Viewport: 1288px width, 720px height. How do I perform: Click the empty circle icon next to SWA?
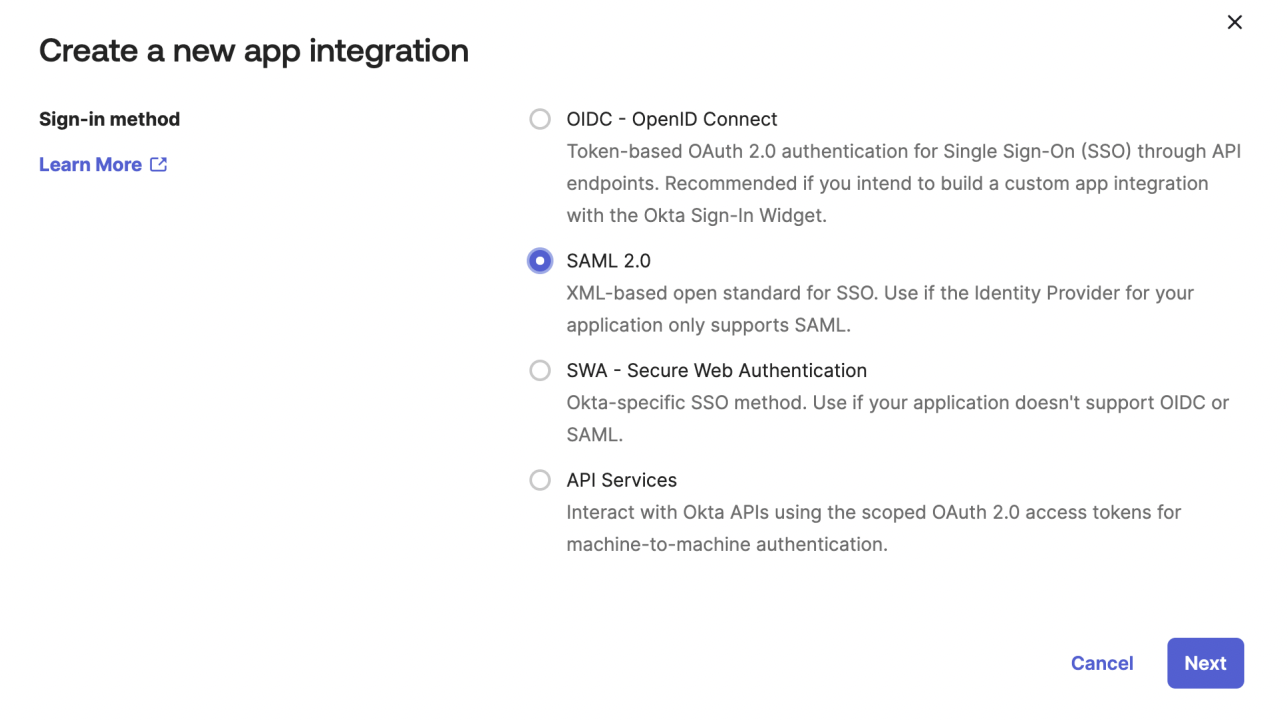pos(540,370)
